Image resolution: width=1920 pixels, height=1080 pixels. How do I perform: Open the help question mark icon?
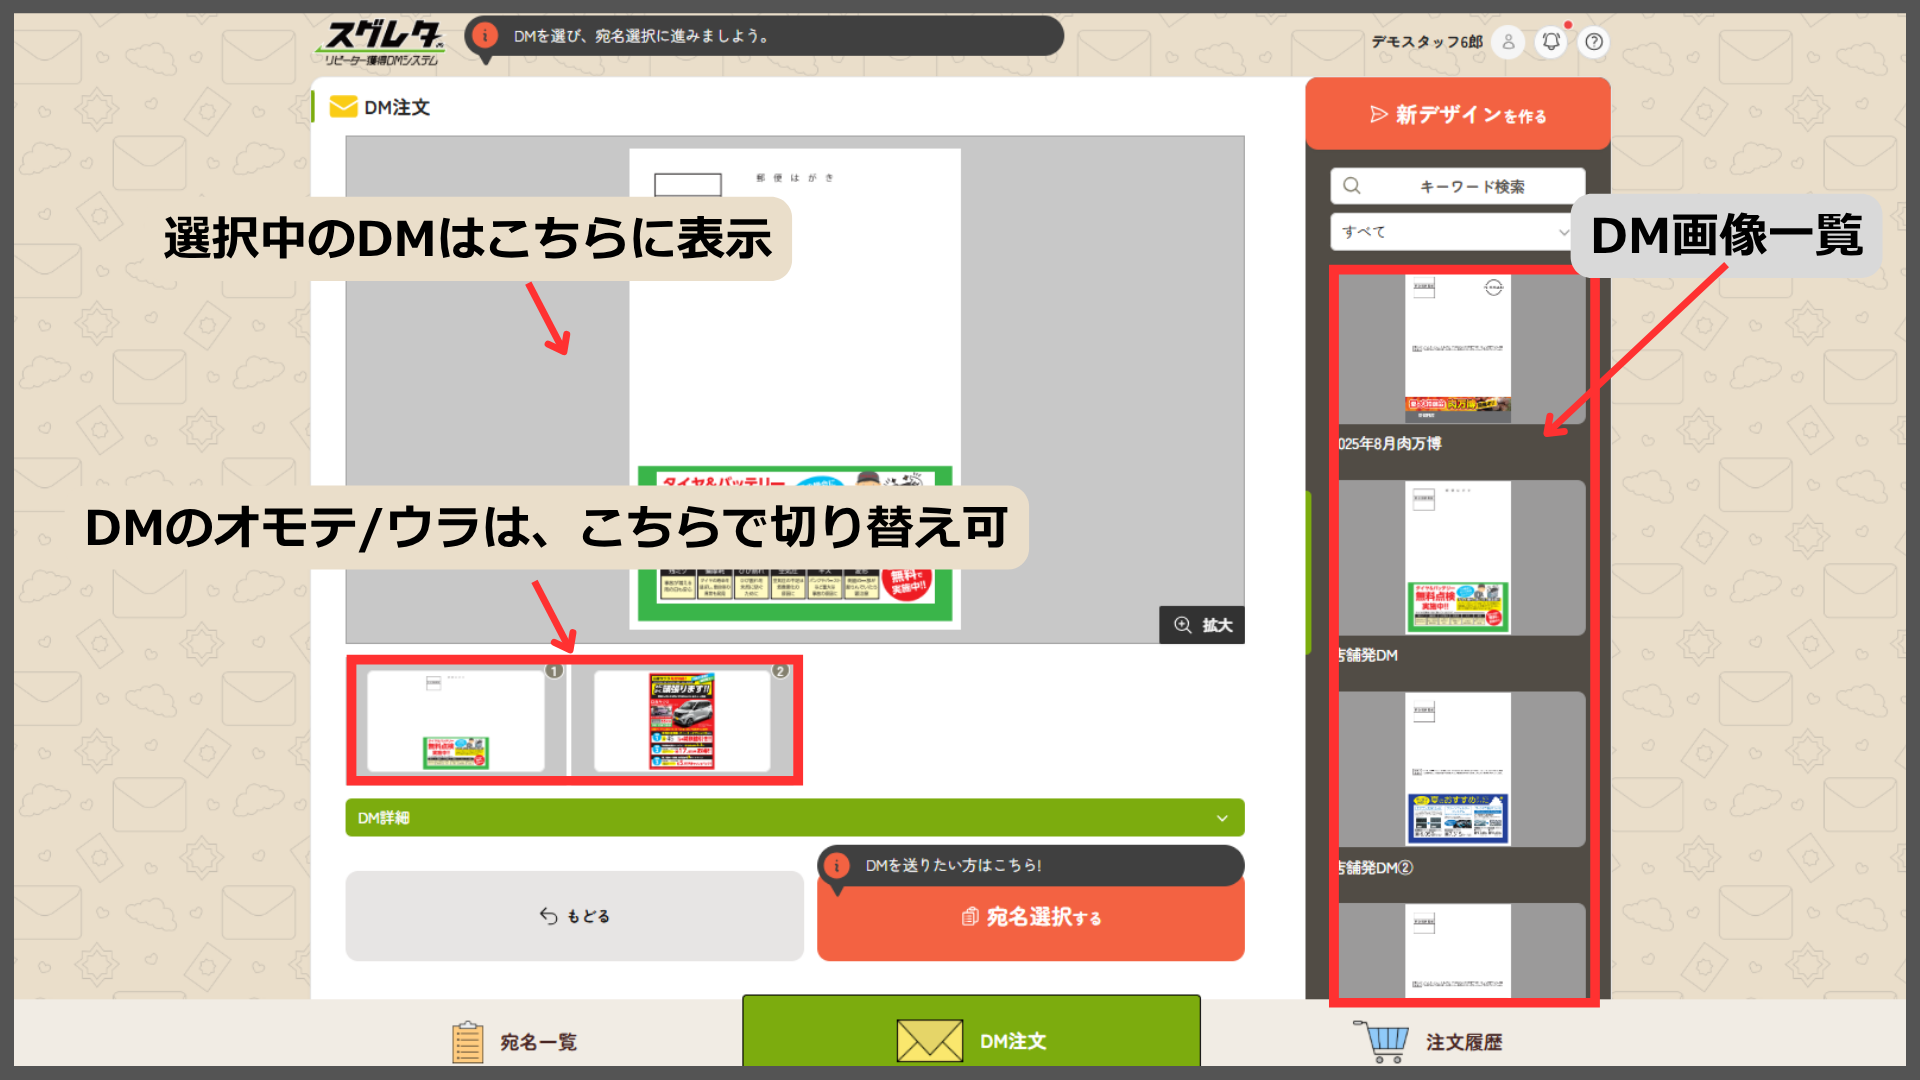(x=1594, y=42)
